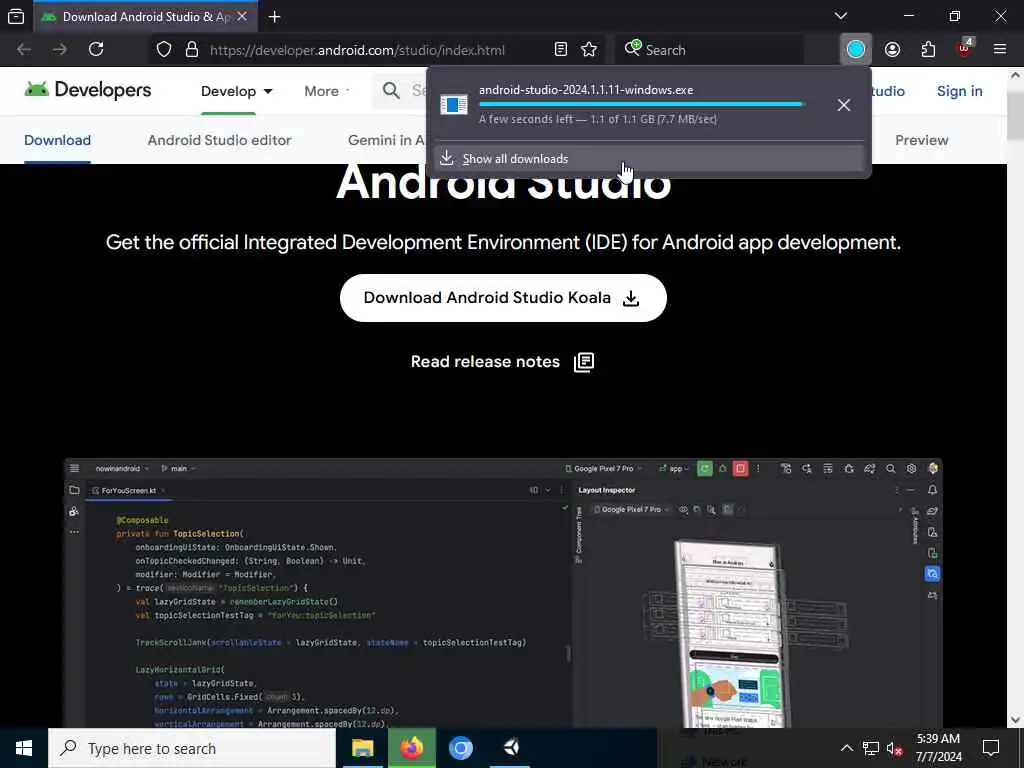Viewport: 1024px width, 768px height.
Task: View site info via the padlock icon
Action: pyautogui.click(x=191, y=50)
